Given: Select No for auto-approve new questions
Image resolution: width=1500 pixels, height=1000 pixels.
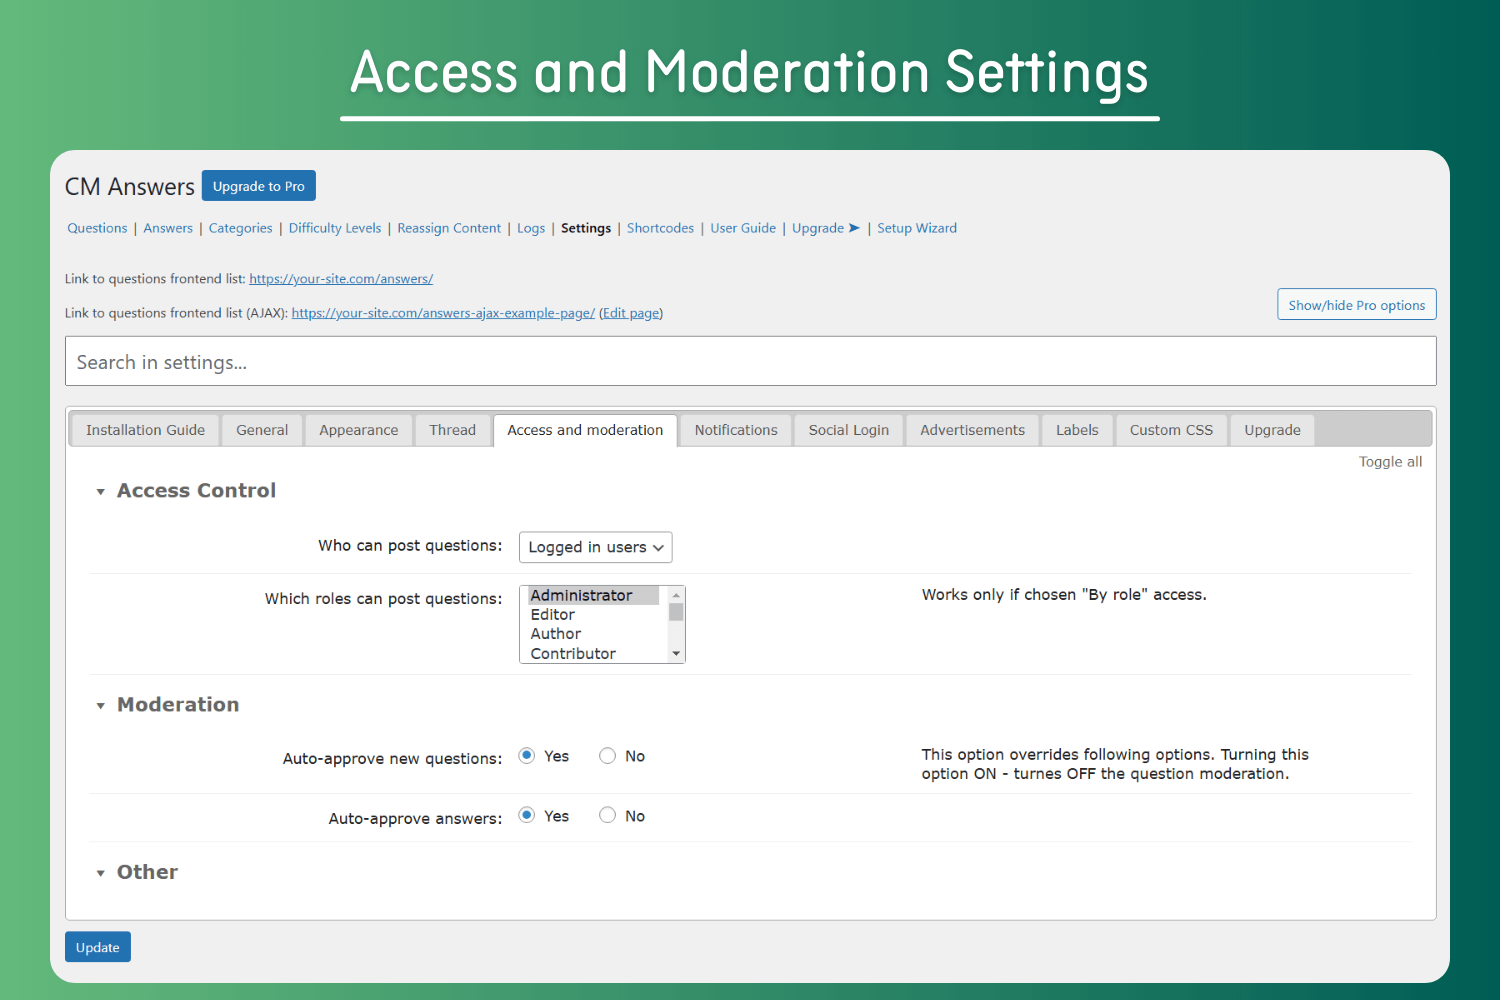Looking at the screenshot, I should coord(607,756).
